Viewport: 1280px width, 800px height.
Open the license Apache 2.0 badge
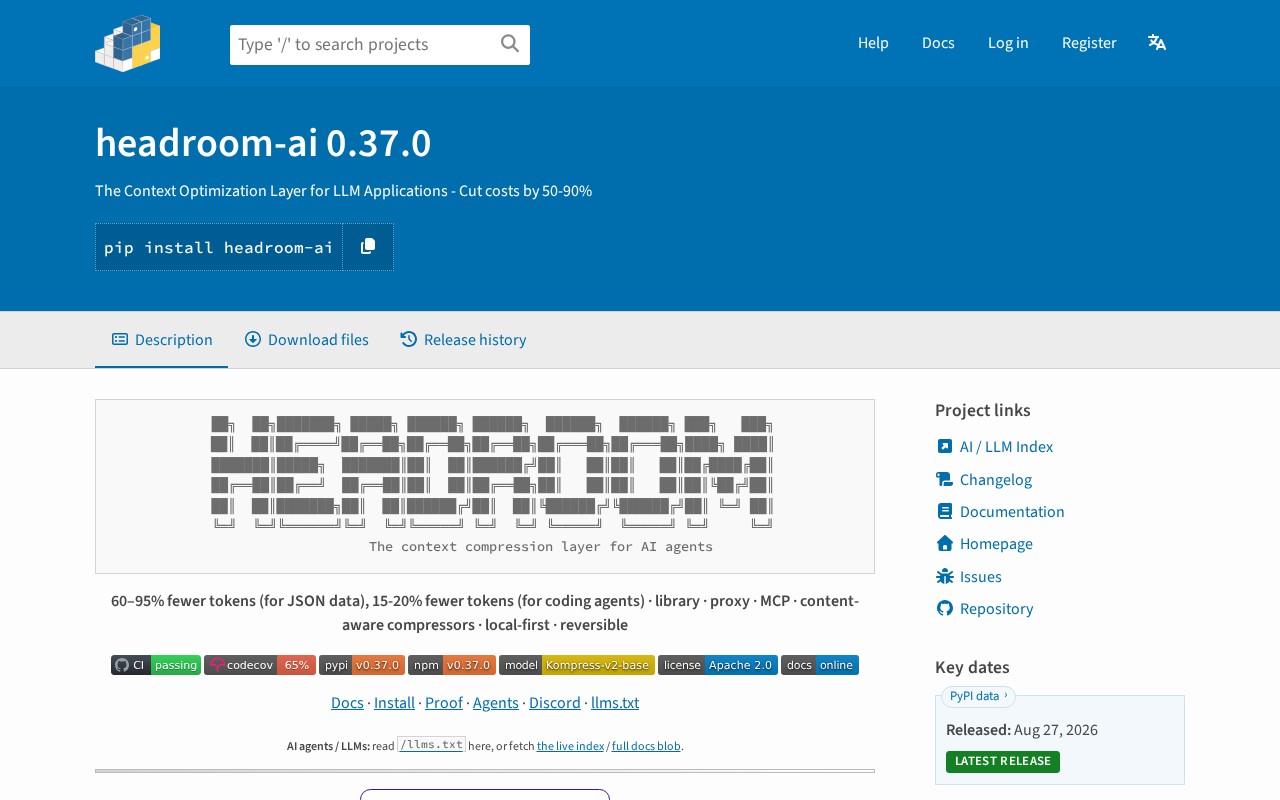point(718,665)
